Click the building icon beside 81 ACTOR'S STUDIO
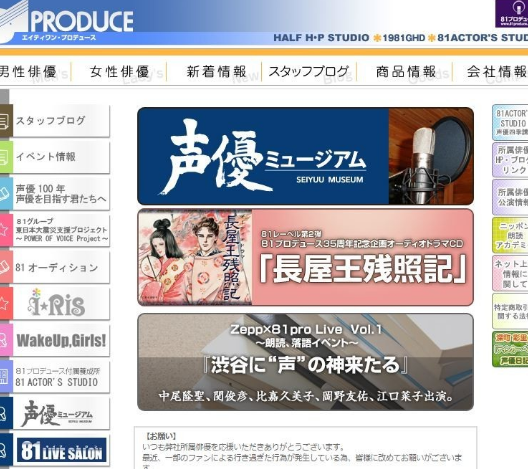Viewport: 528px width, 469px height. click(x=6, y=376)
